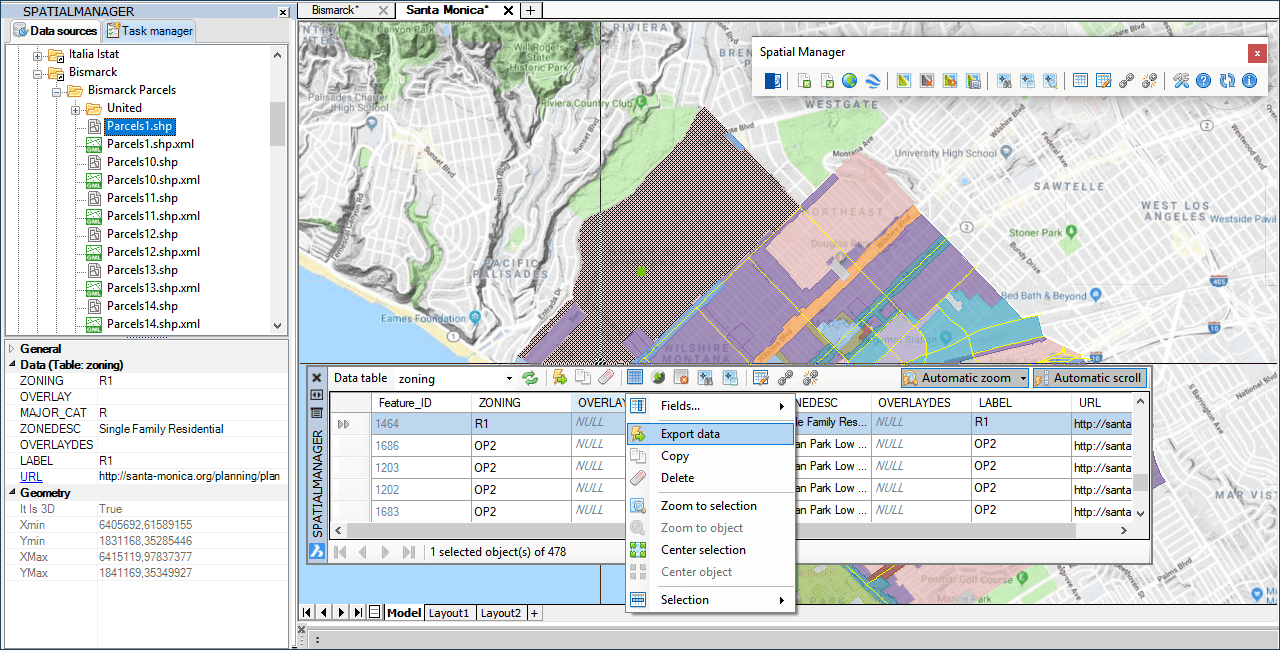Click the edit data grid pencil icon in floating toolbar
Image resolution: width=1280 pixels, height=650 pixels.
[1104, 81]
